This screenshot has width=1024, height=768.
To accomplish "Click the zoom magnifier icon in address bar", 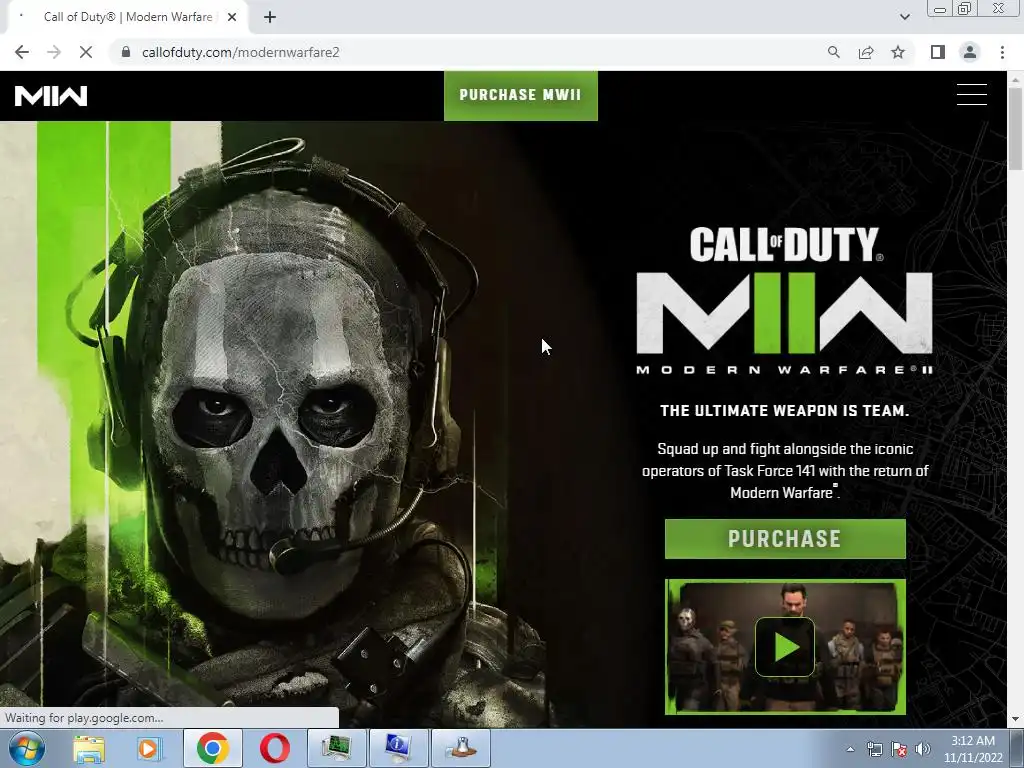I will tap(833, 52).
